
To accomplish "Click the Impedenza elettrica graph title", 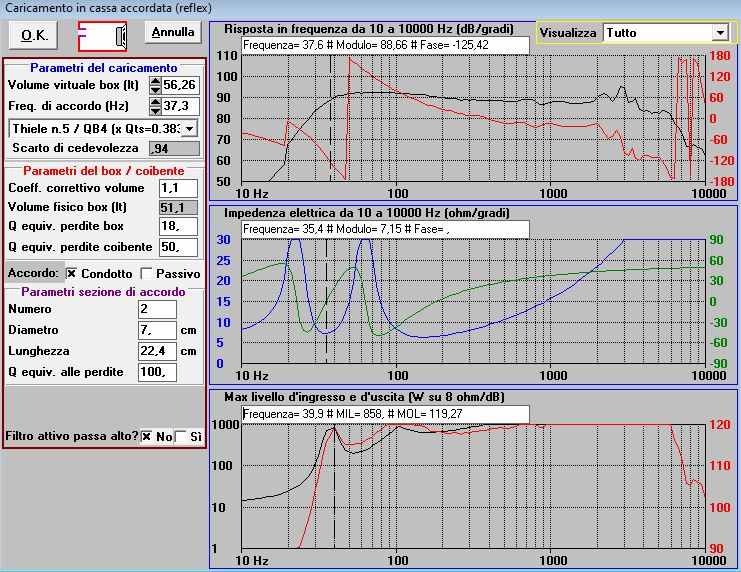I will click(367, 213).
